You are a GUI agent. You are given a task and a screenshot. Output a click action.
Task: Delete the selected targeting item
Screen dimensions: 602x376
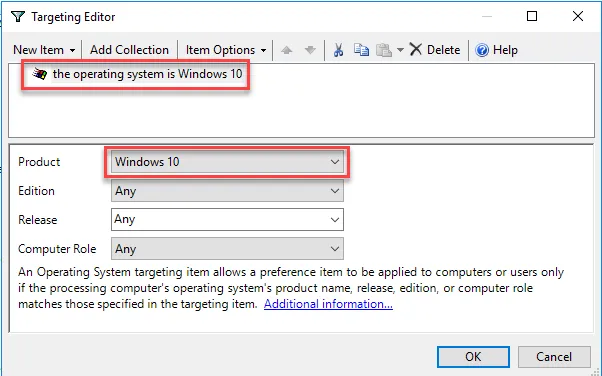coord(435,50)
